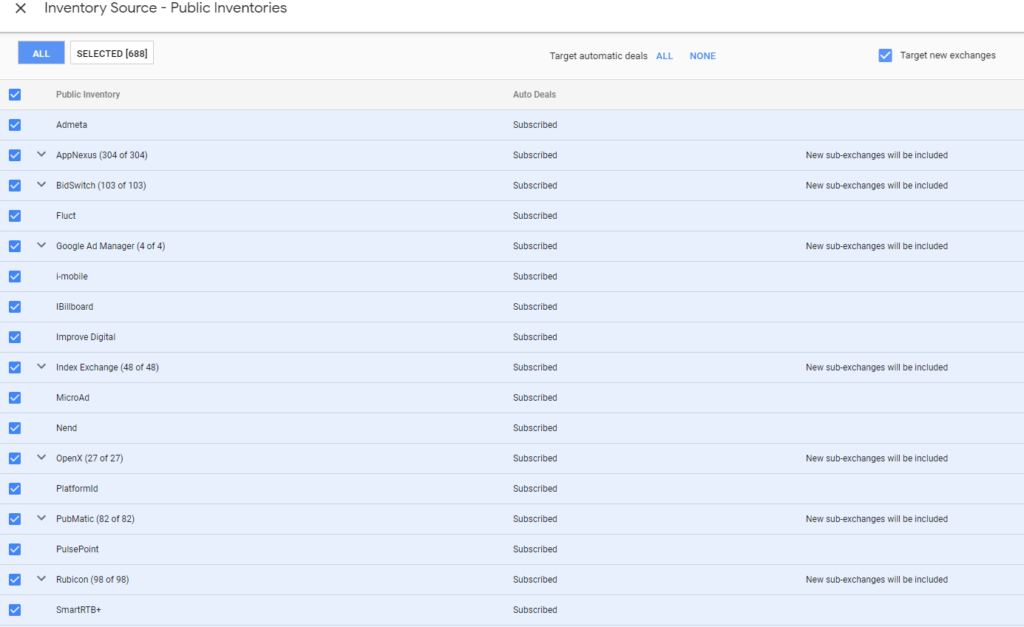Select OpenX (27 of 27) label

click(x=89, y=458)
